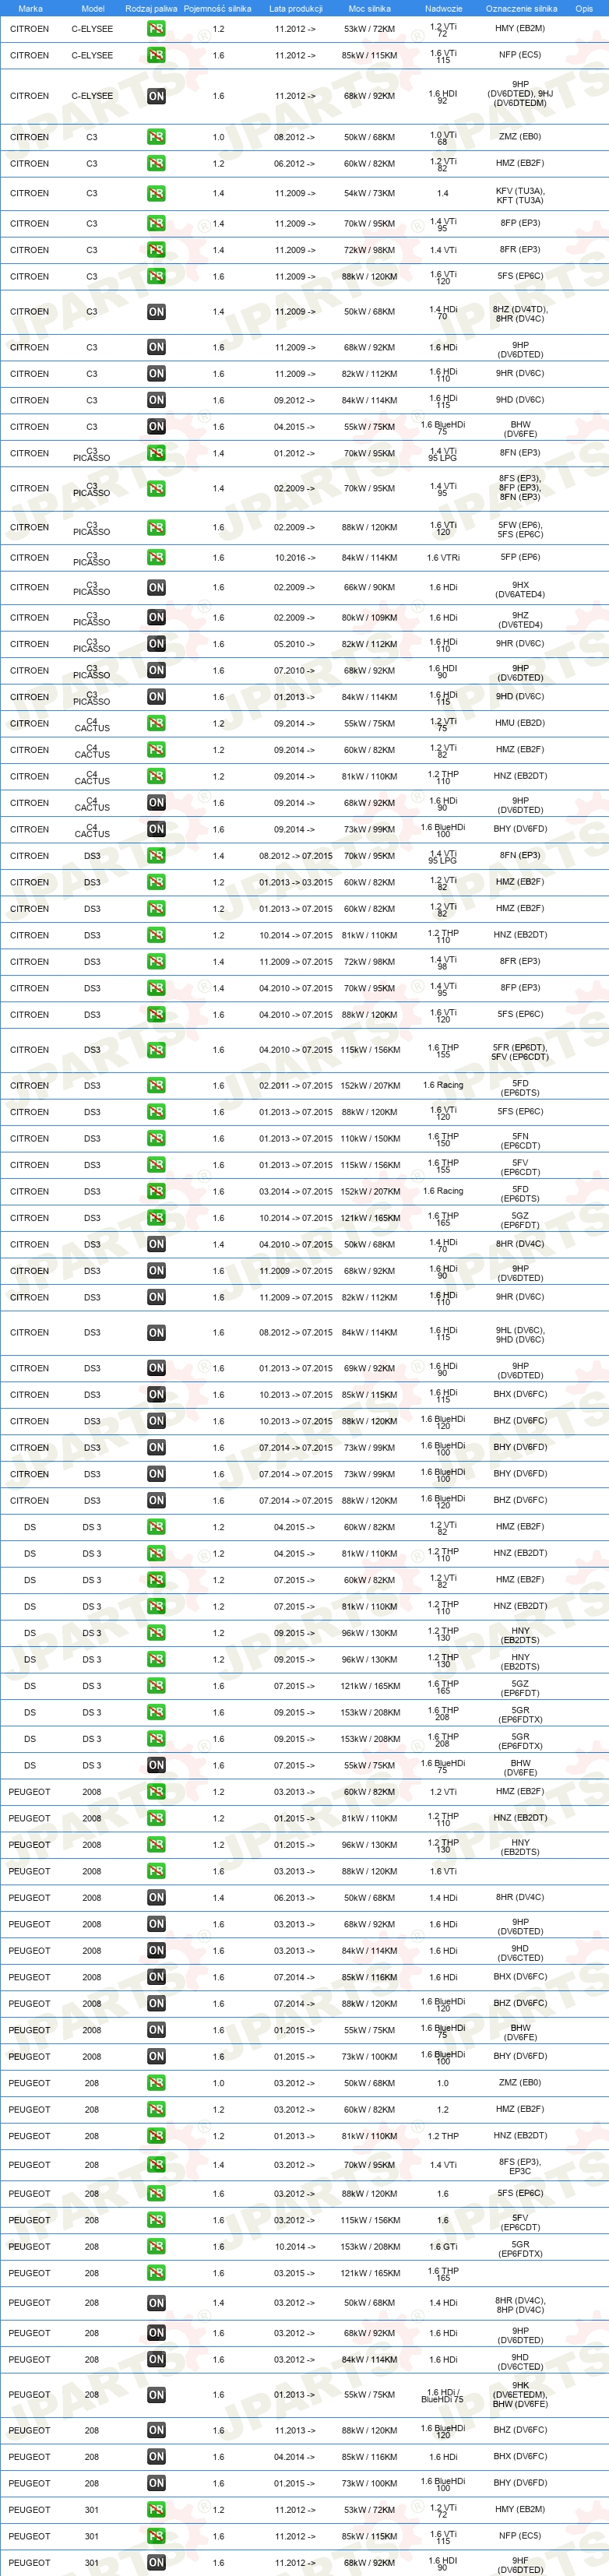Click petrol icon in Citroen DS3 1.6 THP 165 row
Image resolution: width=609 pixels, height=2576 pixels.
156,1218
